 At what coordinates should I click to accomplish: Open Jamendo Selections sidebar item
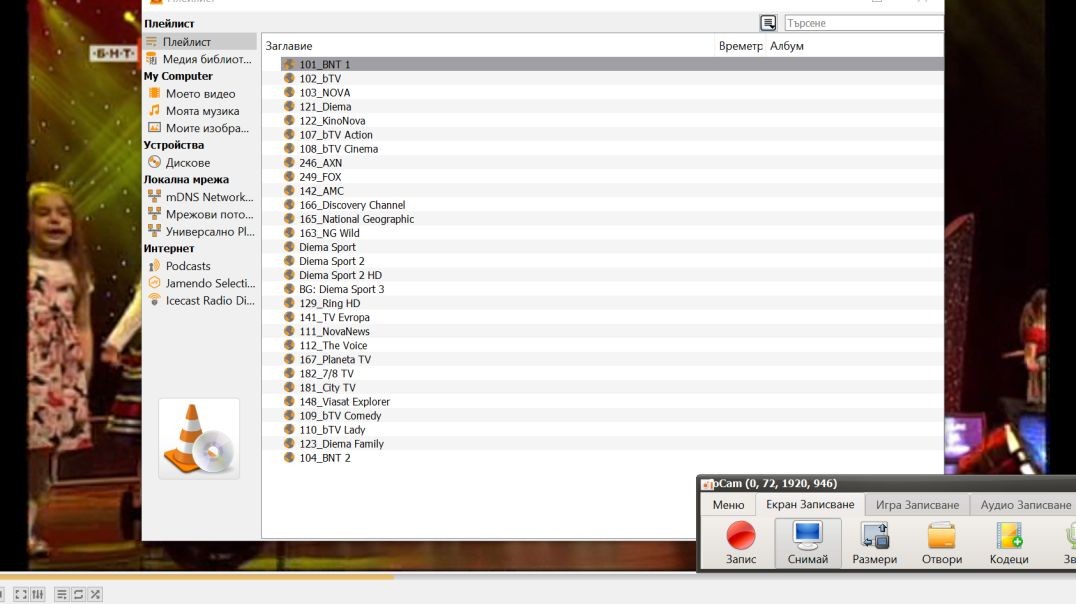(200, 283)
